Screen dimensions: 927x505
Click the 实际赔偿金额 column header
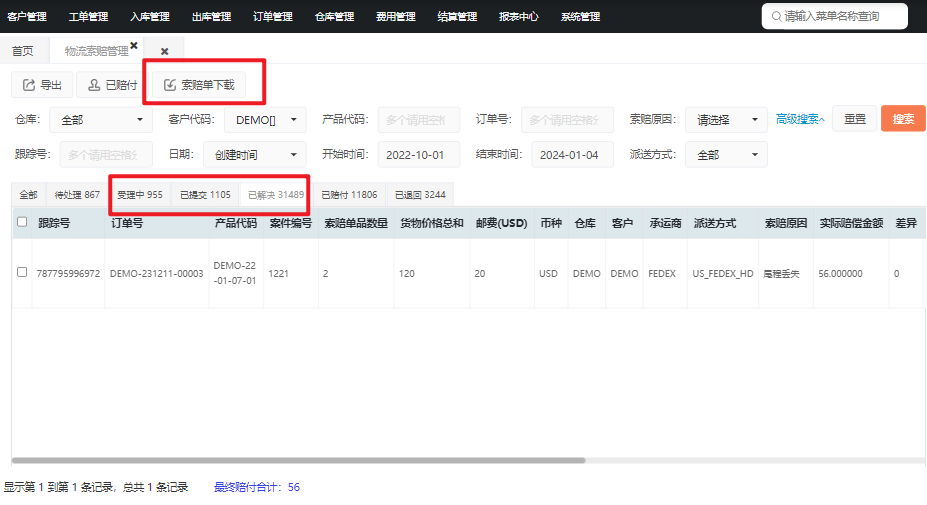851,224
